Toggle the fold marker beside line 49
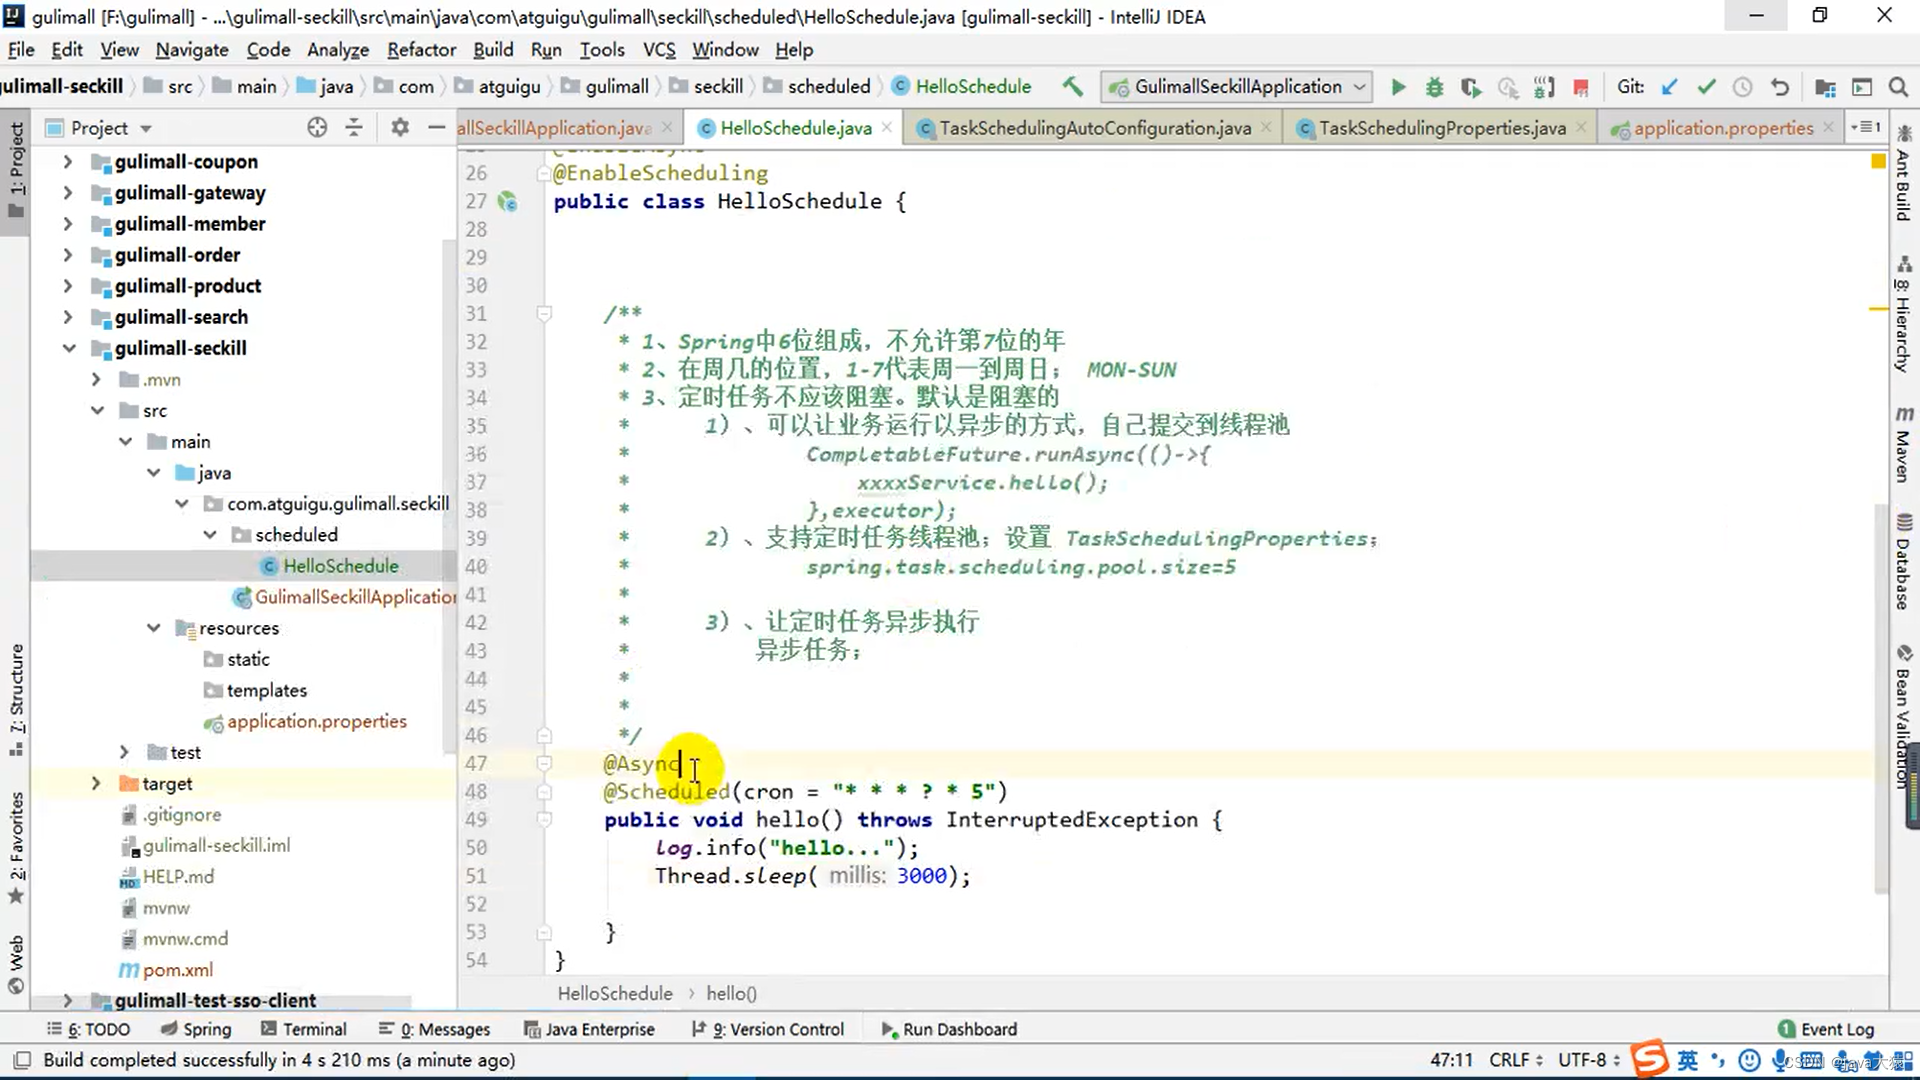 [544, 820]
